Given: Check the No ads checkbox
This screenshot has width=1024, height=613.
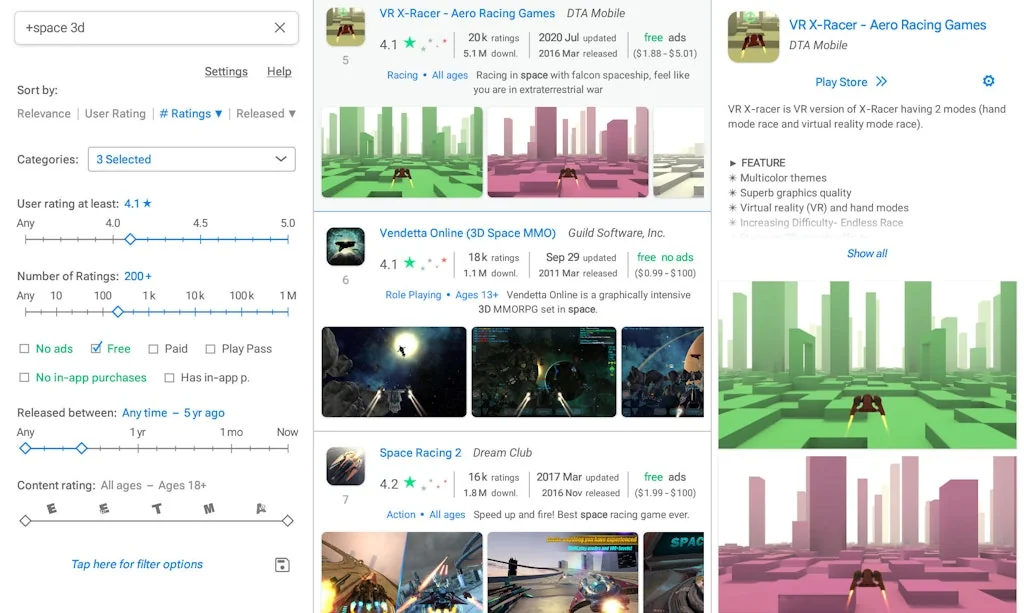Looking at the screenshot, I should coord(24,348).
